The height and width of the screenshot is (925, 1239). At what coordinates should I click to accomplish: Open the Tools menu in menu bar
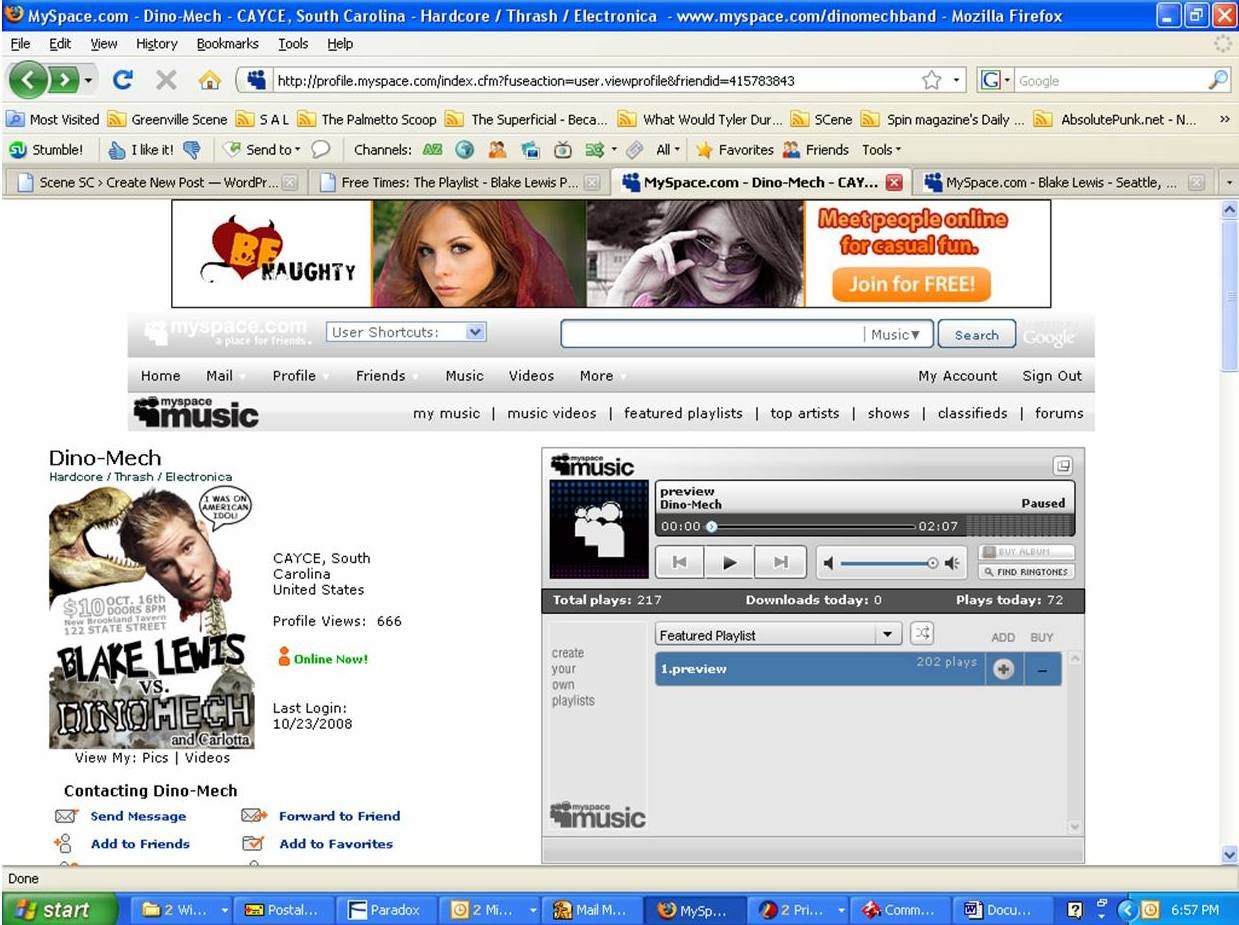293,44
